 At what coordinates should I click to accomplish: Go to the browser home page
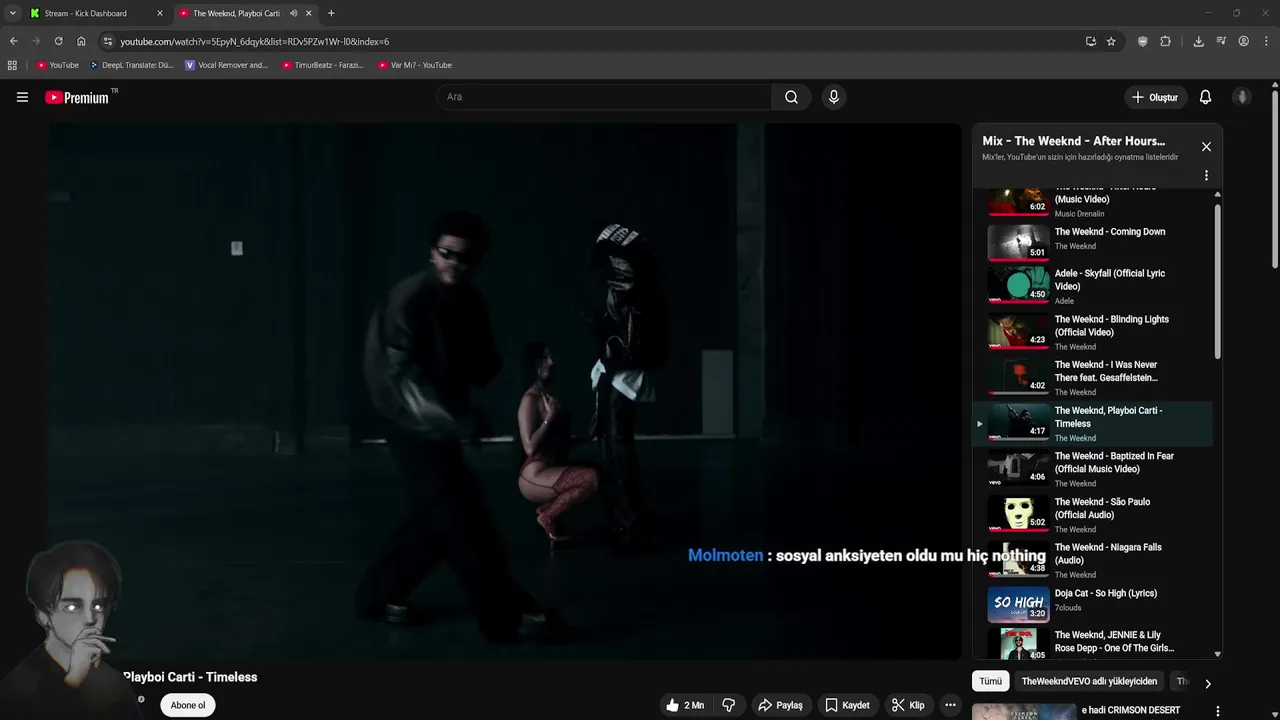pyautogui.click(x=81, y=41)
